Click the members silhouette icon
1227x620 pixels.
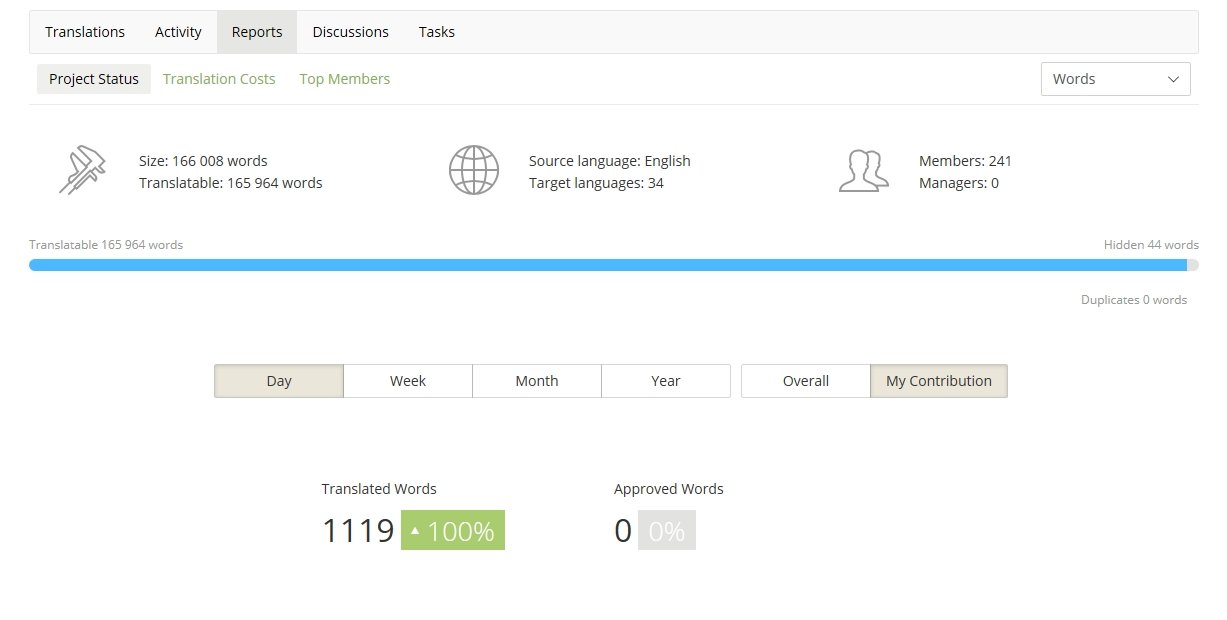coord(863,170)
